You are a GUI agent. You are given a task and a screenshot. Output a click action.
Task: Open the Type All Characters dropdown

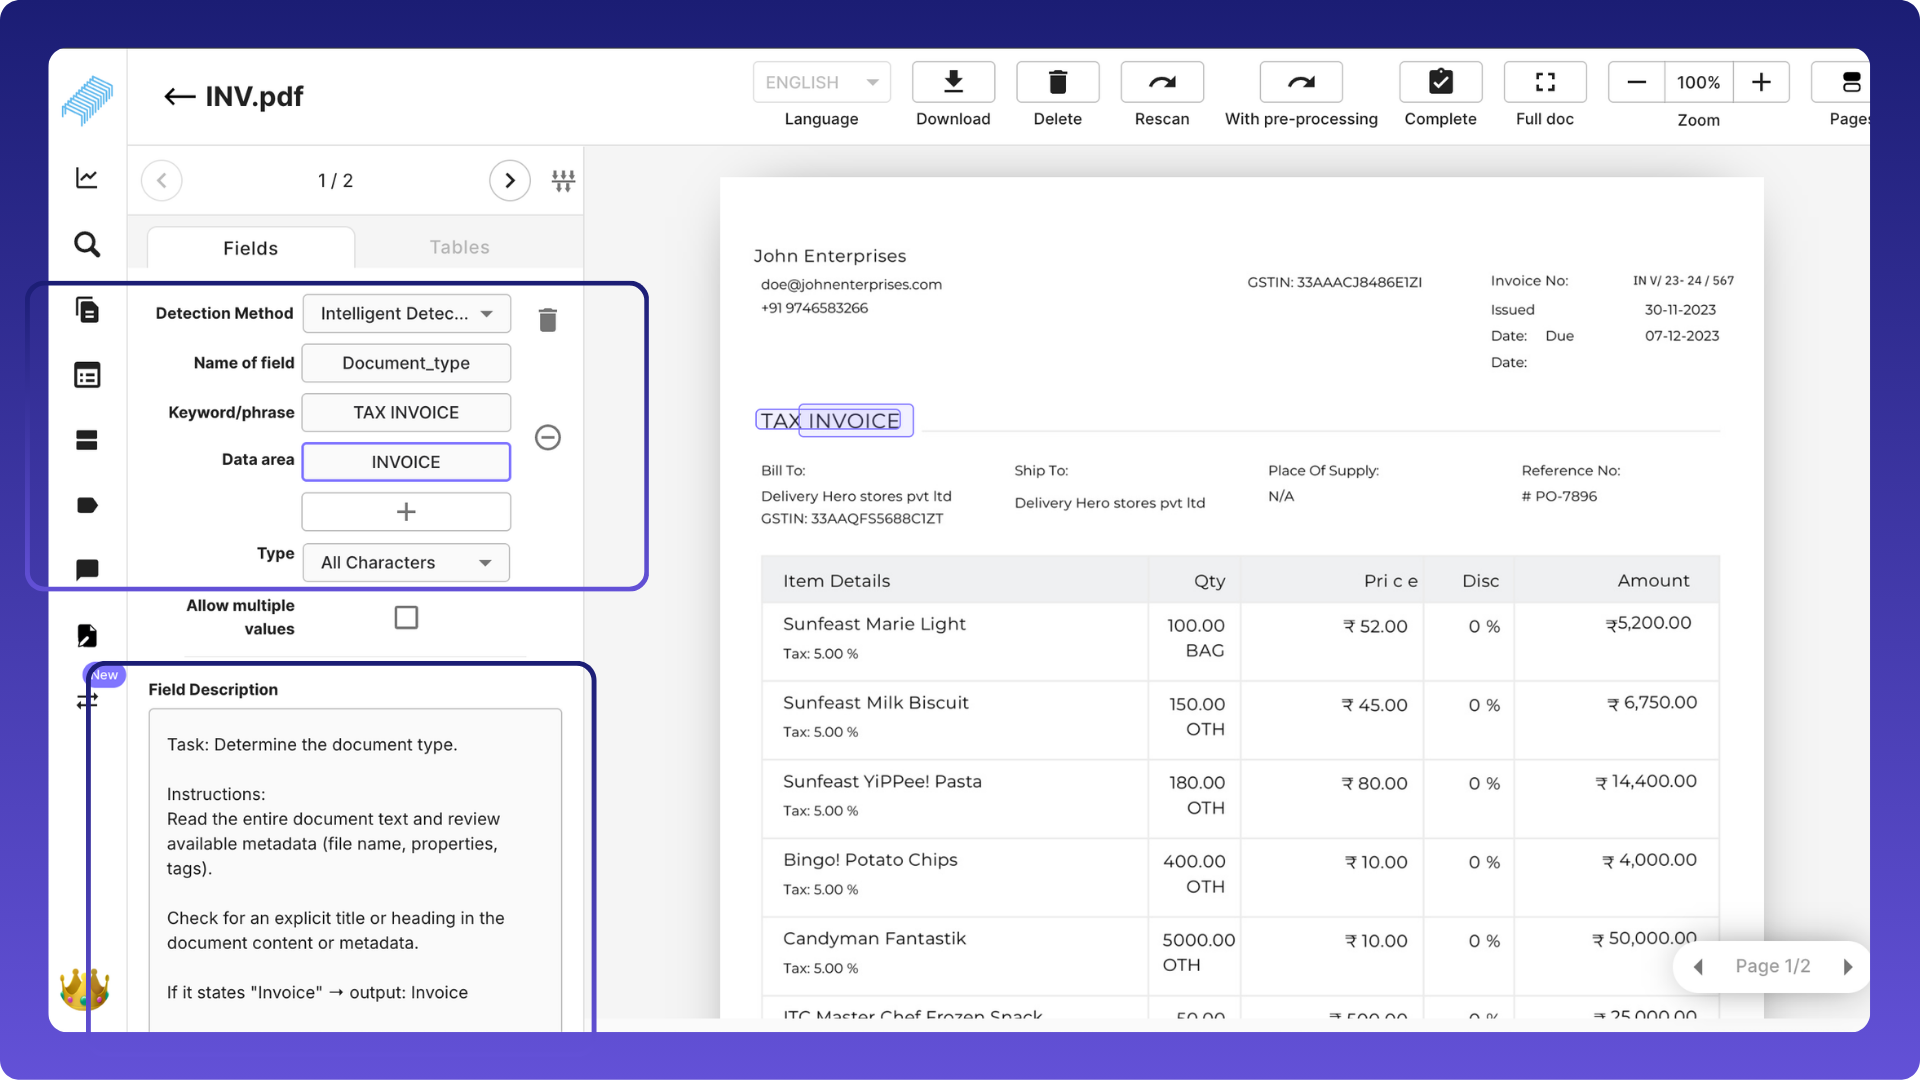406,563
